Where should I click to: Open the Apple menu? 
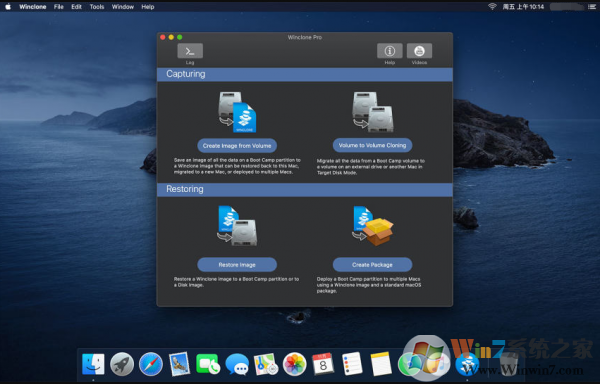tap(8, 7)
